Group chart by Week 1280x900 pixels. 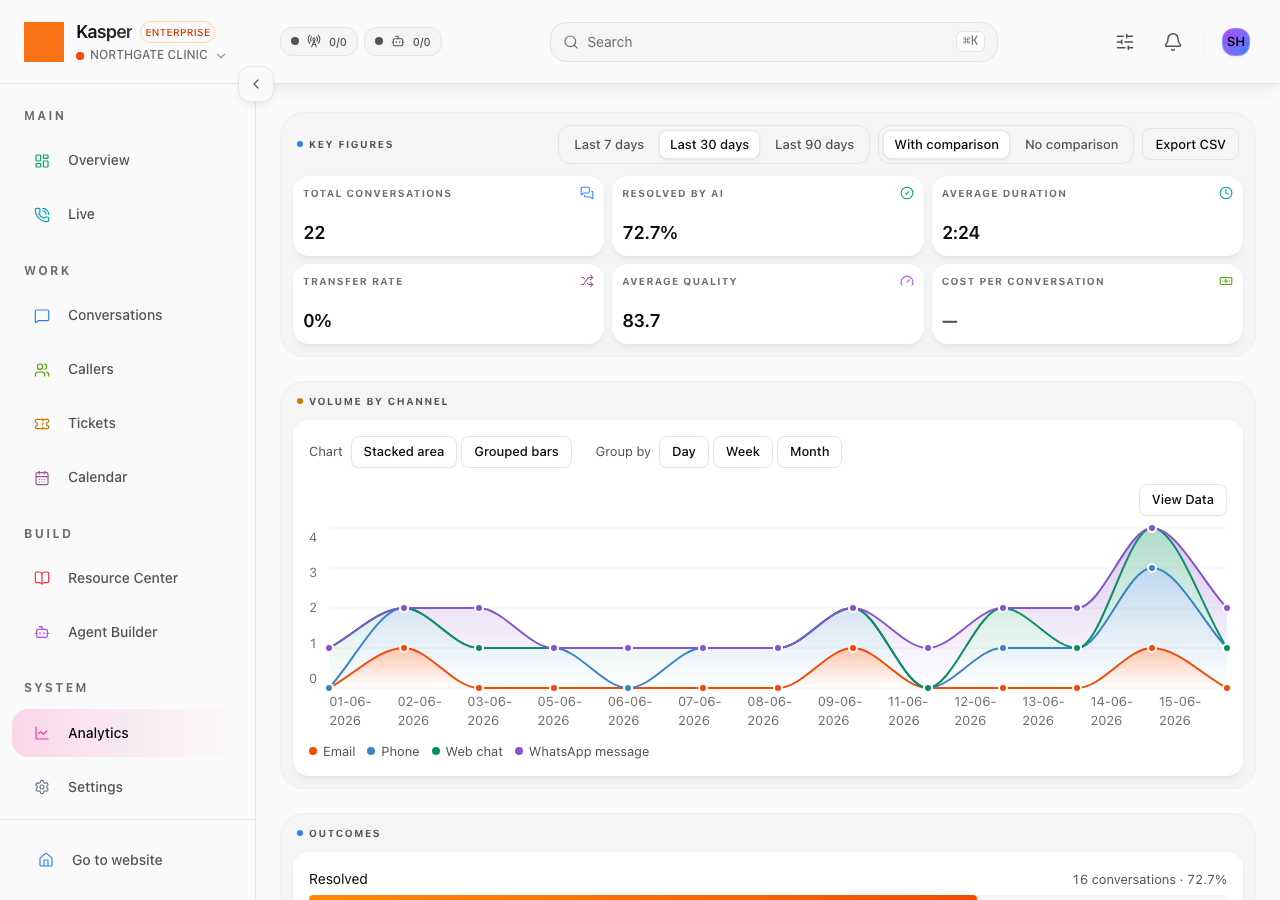tap(743, 452)
